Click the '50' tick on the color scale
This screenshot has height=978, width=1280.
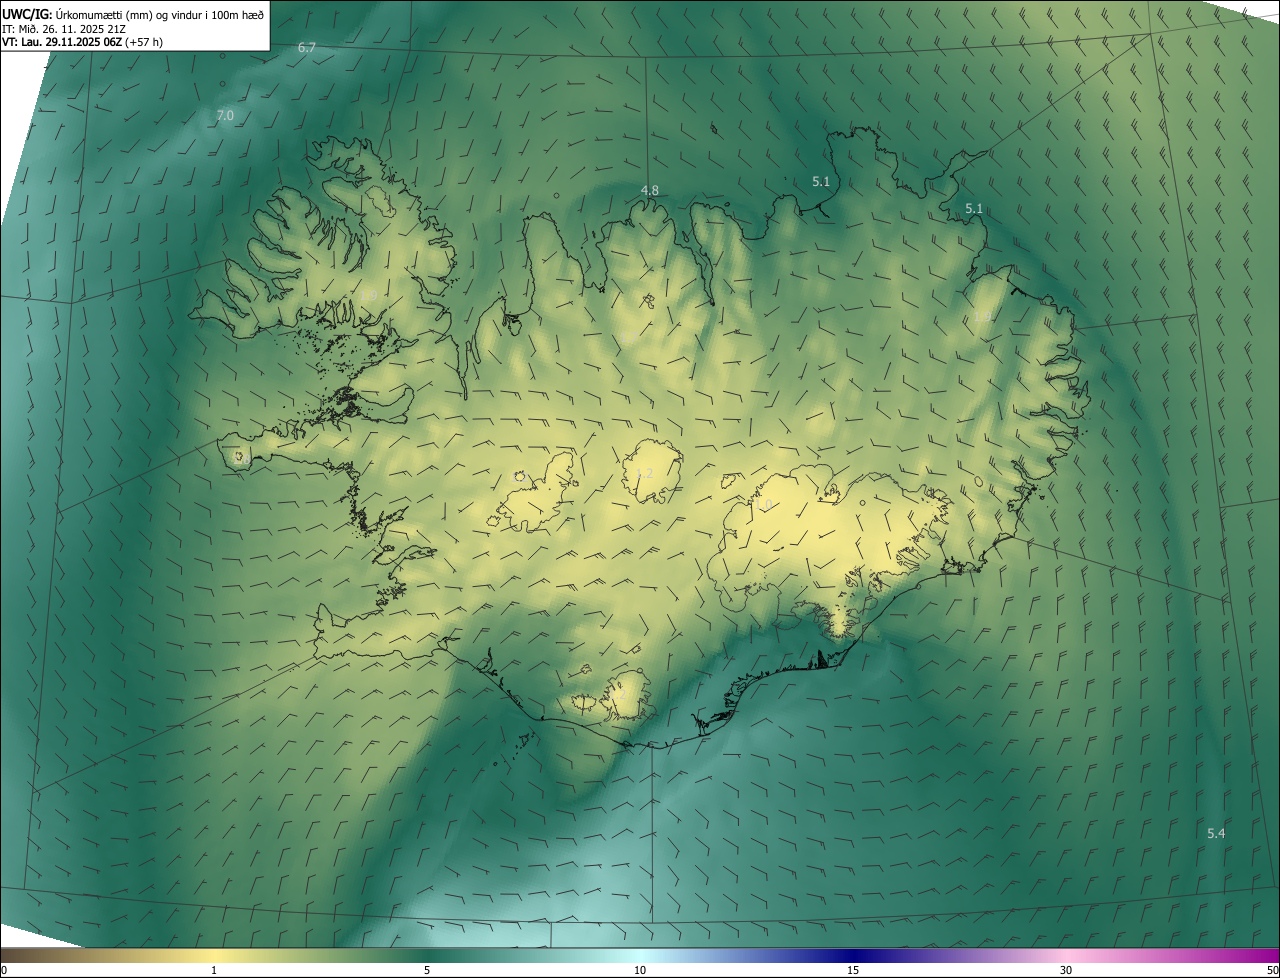pyautogui.click(x=1272, y=970)
